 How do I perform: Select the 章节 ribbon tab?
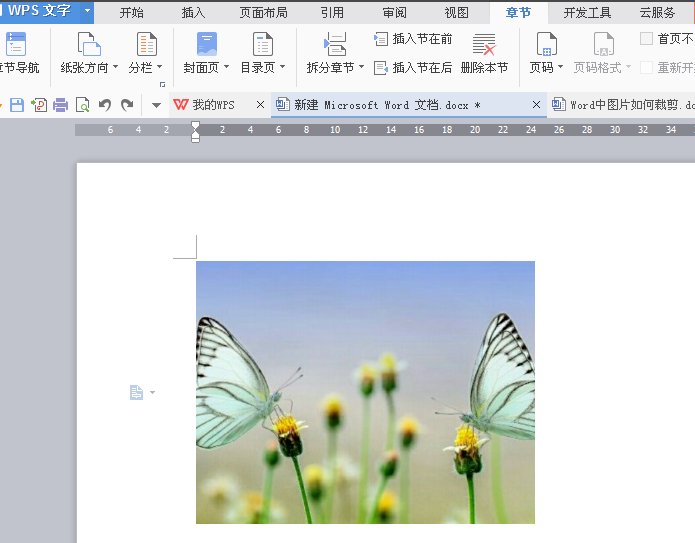[x=518, y=13]
